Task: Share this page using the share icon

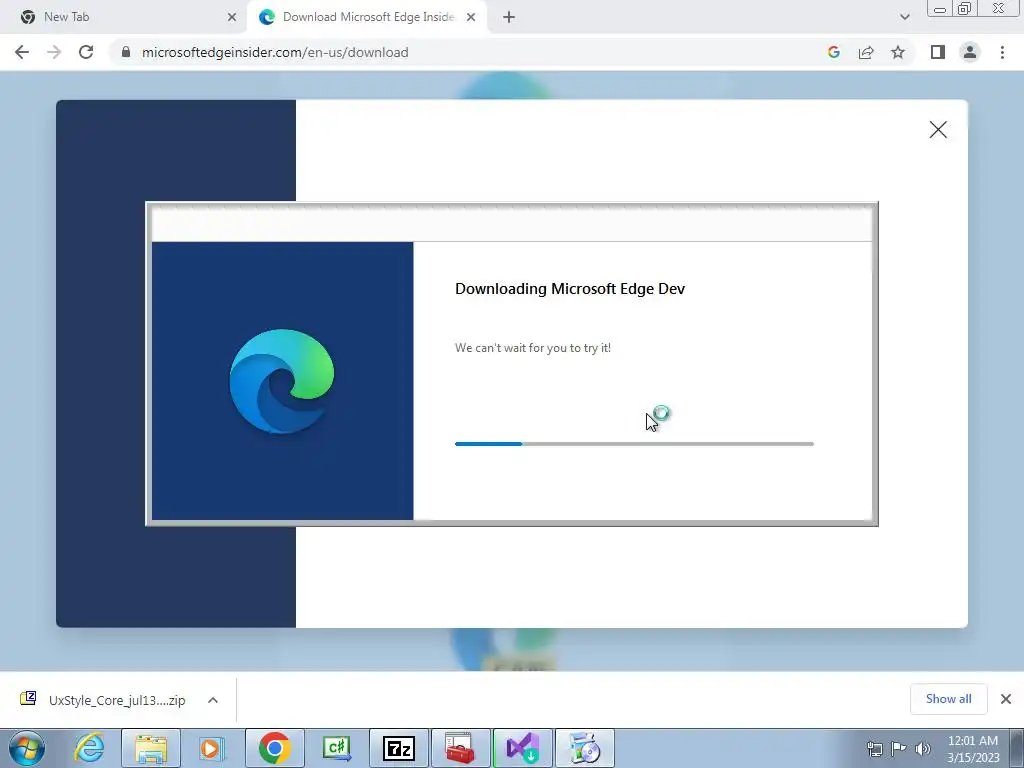Action: coord(866,52)
